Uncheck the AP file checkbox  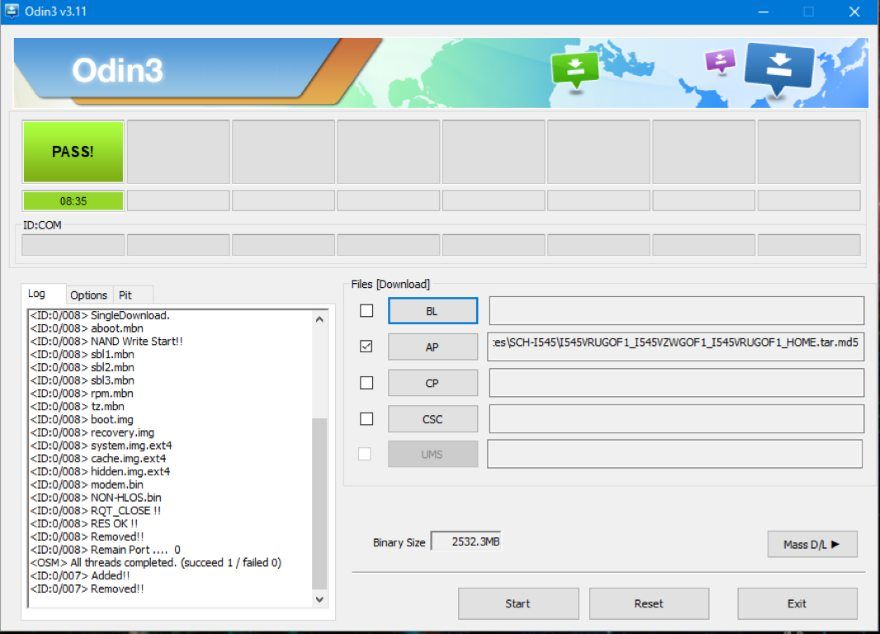click(366, 346)
